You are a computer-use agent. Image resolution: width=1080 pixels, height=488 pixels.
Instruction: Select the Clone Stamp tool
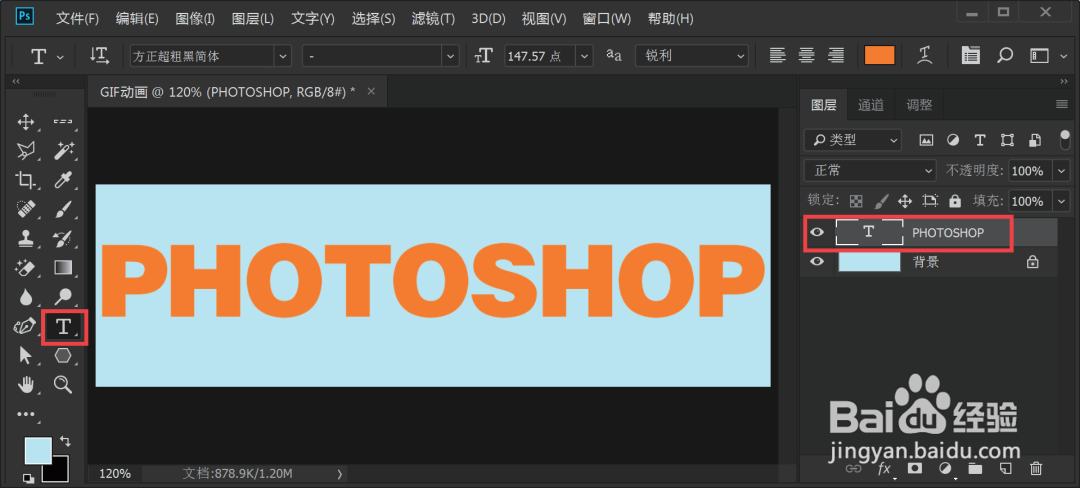tap(25, 238)
